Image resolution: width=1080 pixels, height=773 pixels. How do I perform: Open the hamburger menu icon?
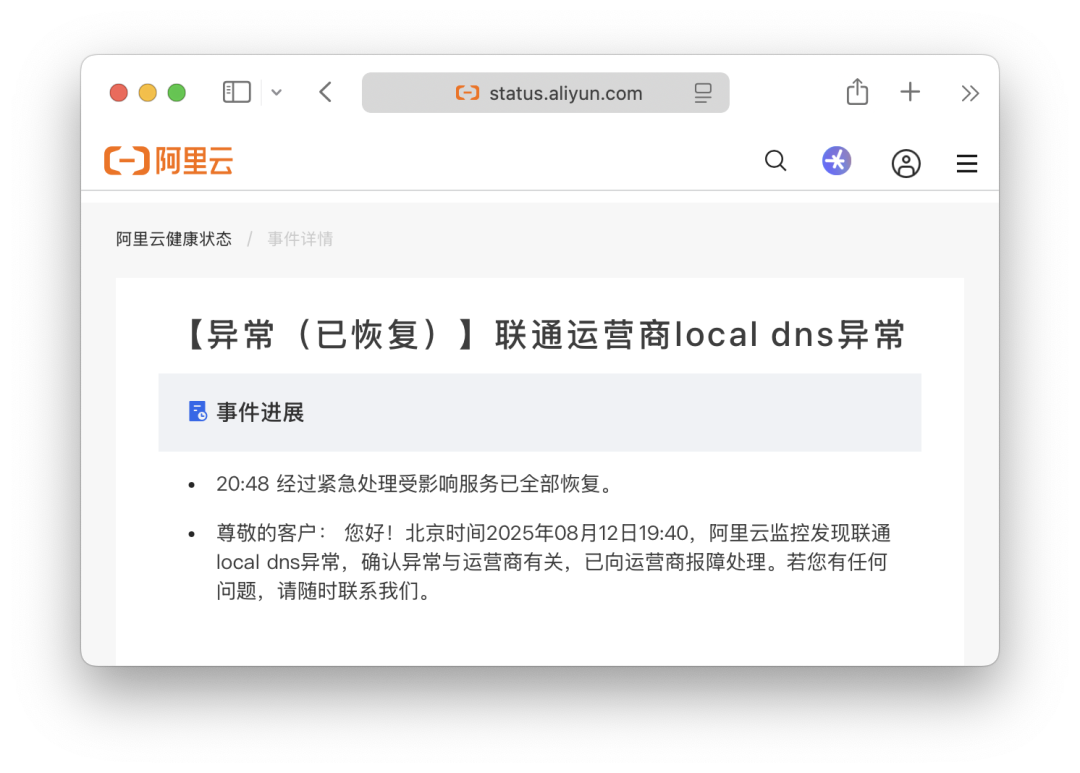click(x=967, y=163)
